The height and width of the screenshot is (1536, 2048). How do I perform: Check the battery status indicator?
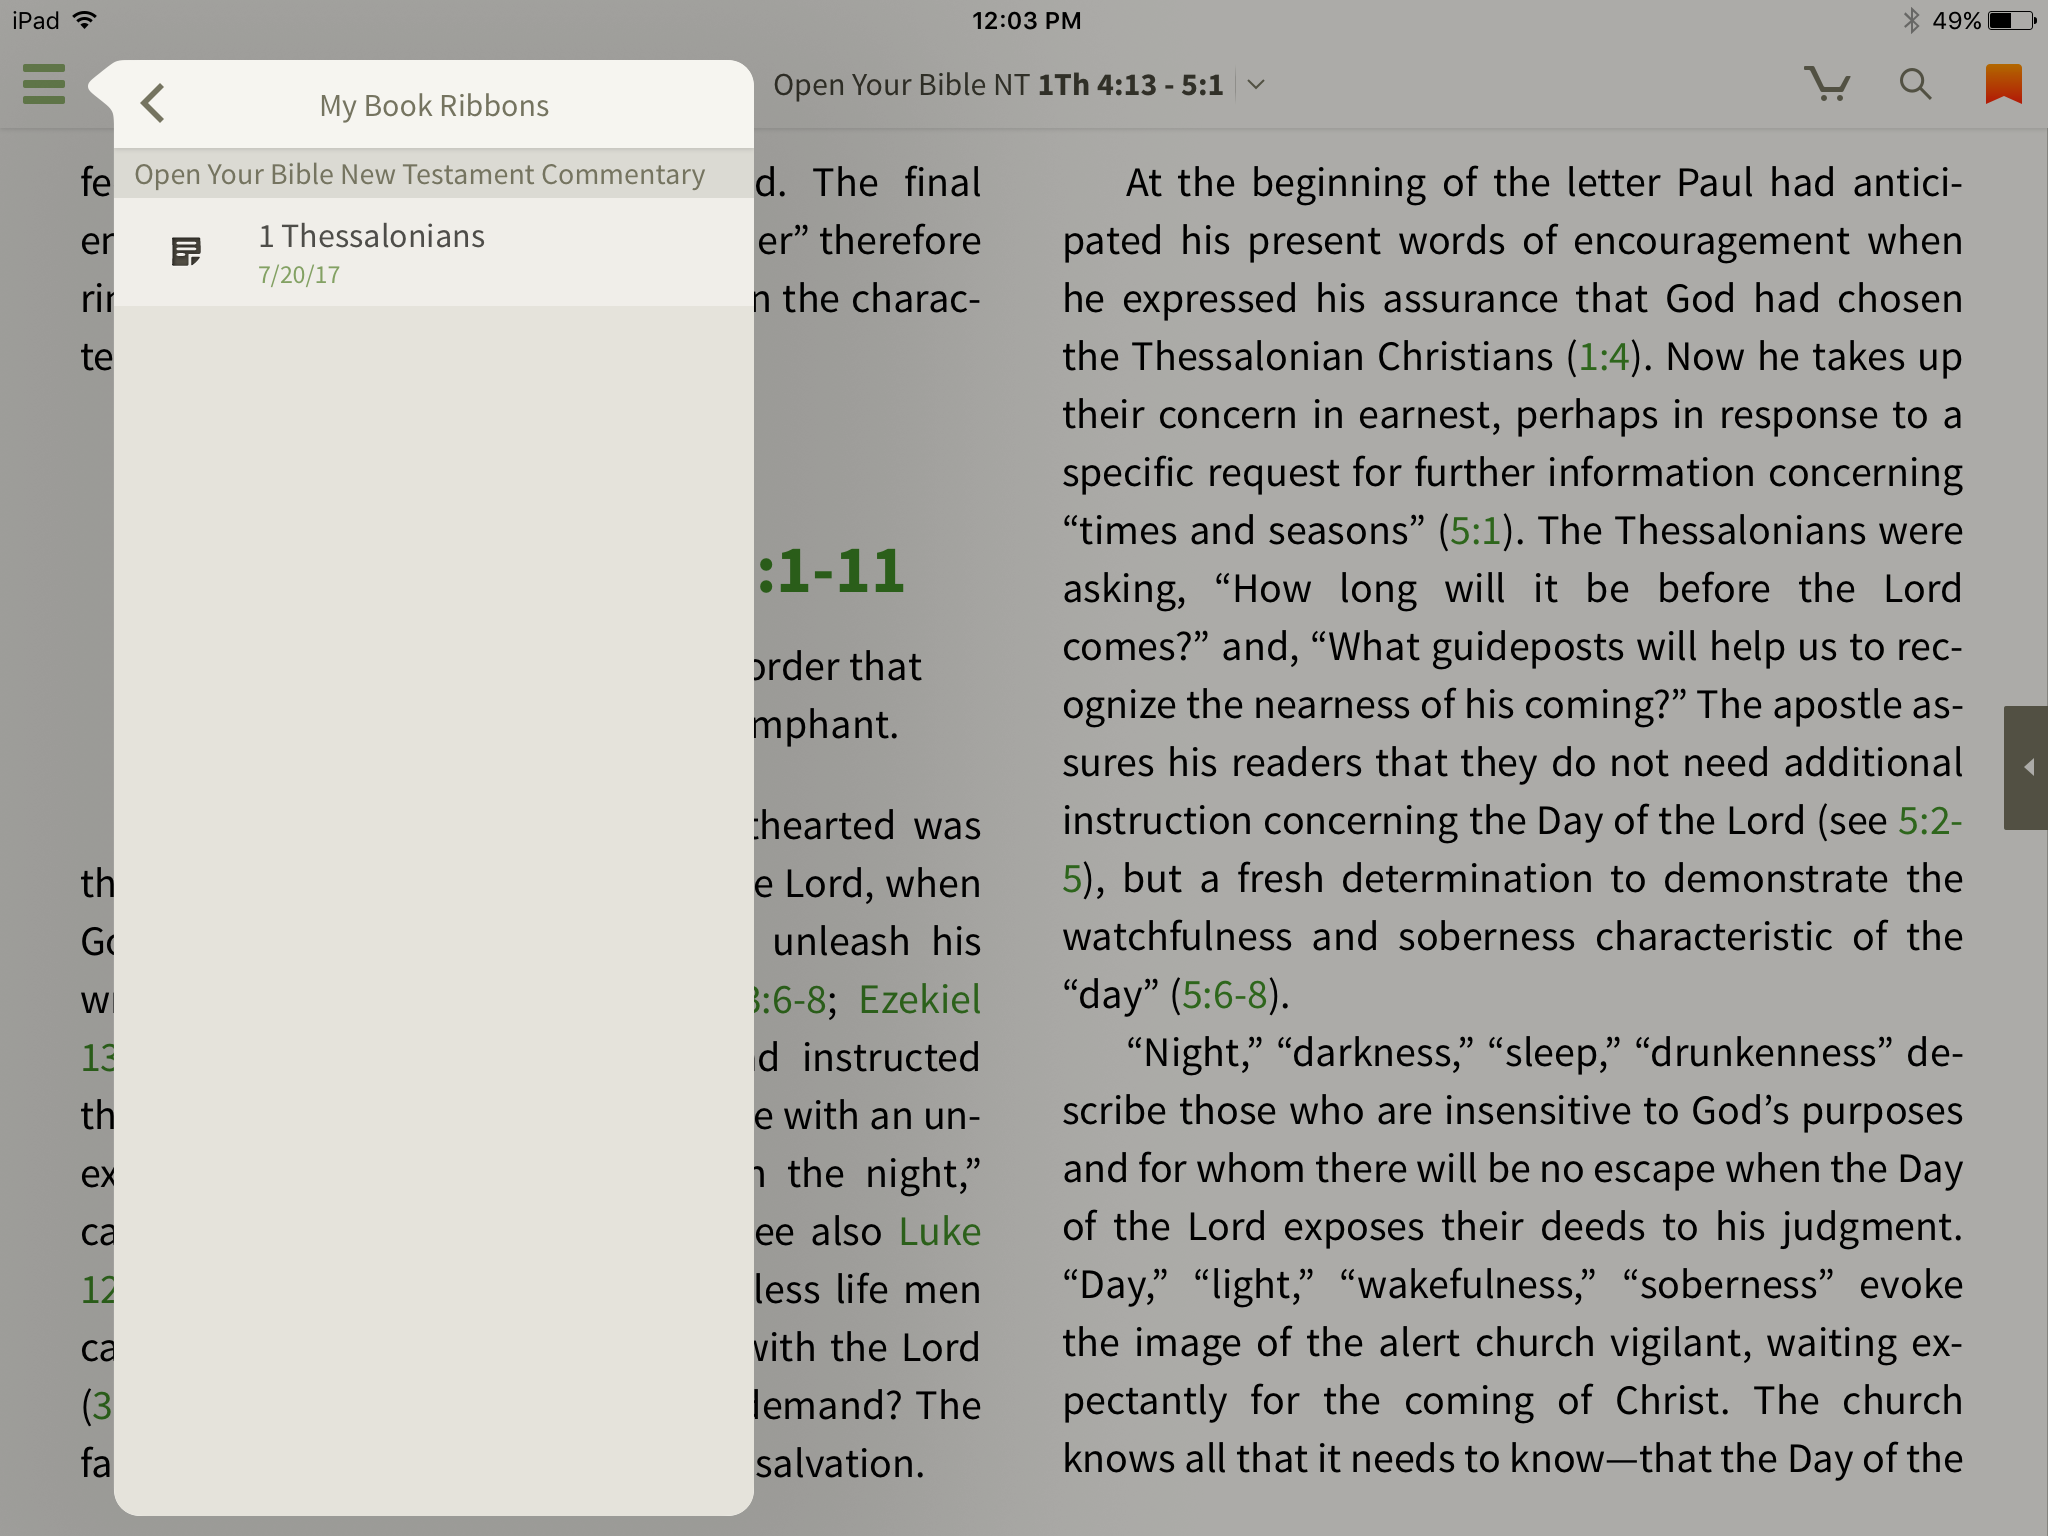(2012, 20)
